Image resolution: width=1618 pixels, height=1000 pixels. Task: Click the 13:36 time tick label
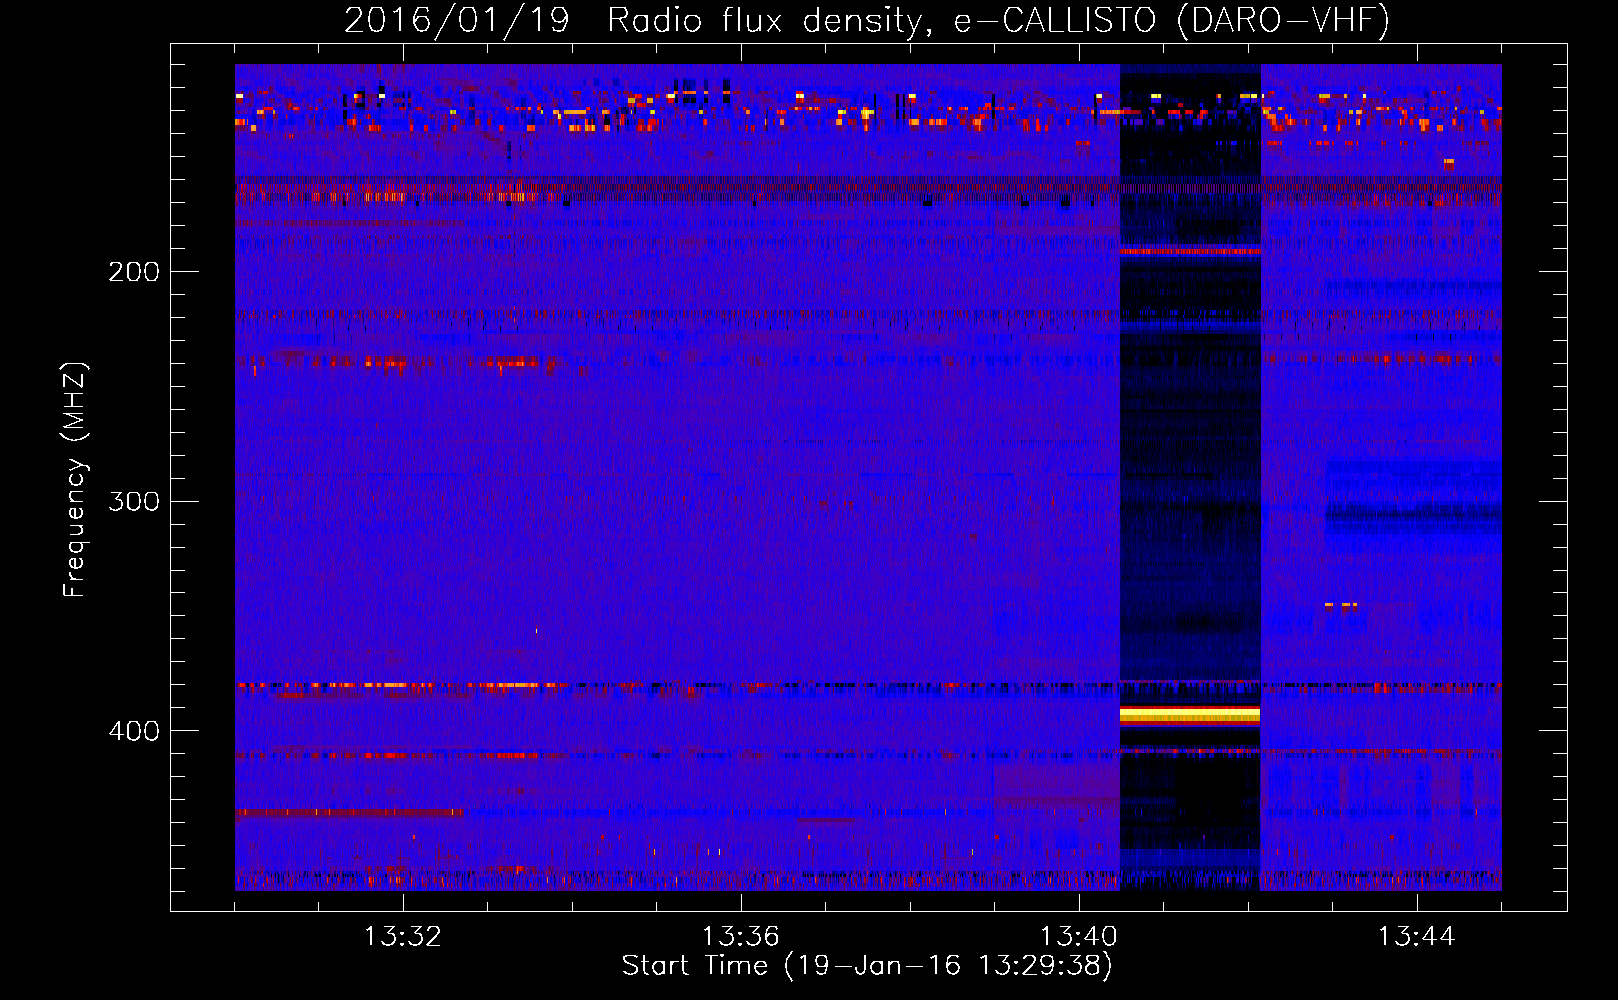point(740,937)
